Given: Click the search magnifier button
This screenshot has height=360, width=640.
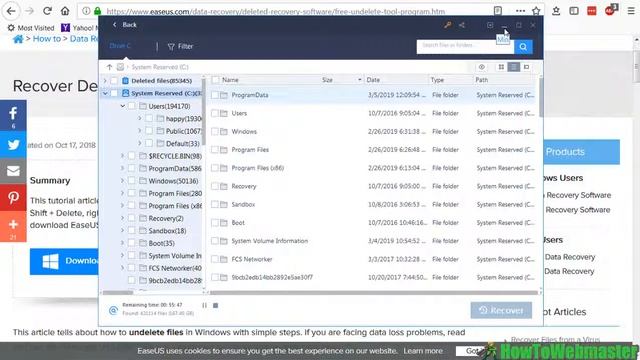Looking at the screenshot, I should point(523,47).
